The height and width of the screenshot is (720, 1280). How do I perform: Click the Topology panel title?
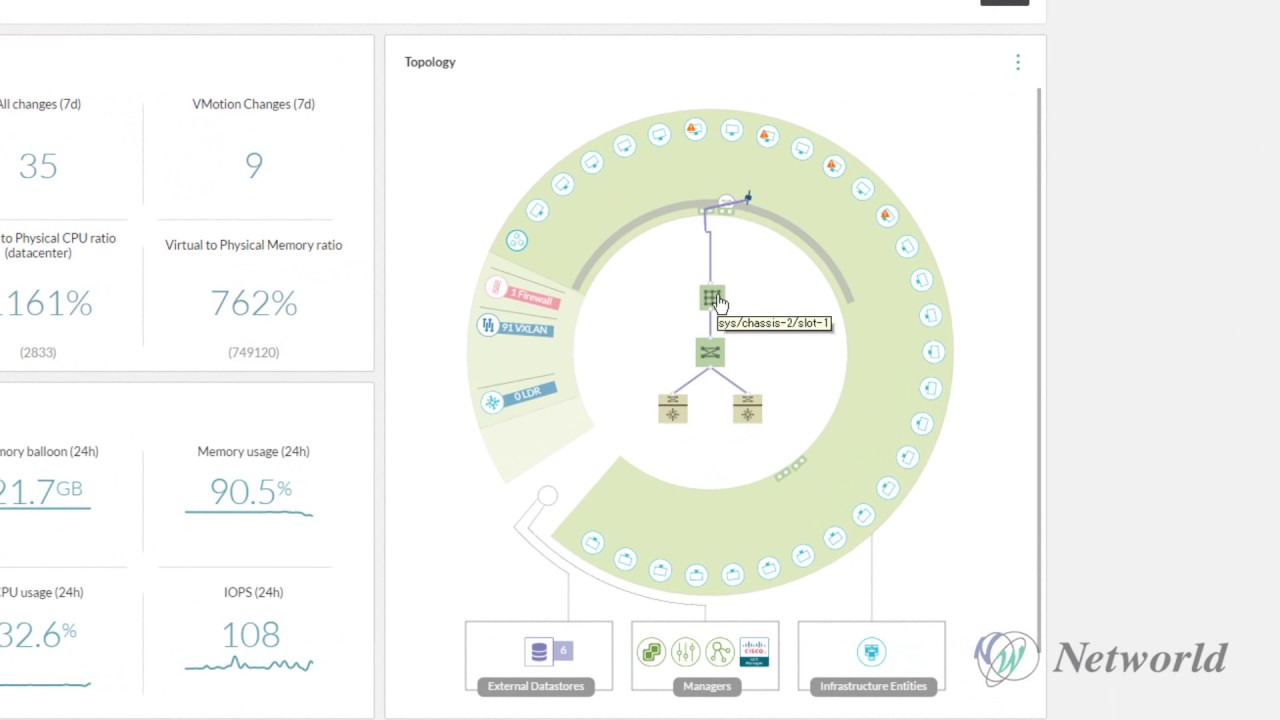pos(430,62)
